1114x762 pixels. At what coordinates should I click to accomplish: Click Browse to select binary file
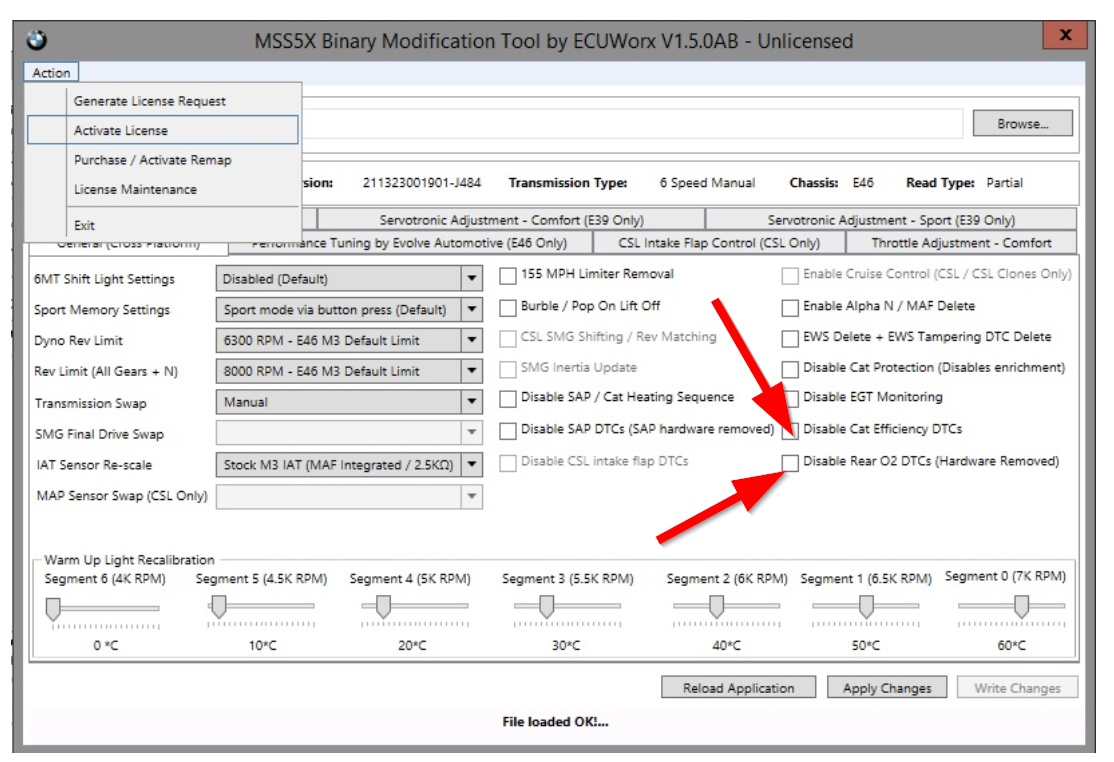[1022, 124]
